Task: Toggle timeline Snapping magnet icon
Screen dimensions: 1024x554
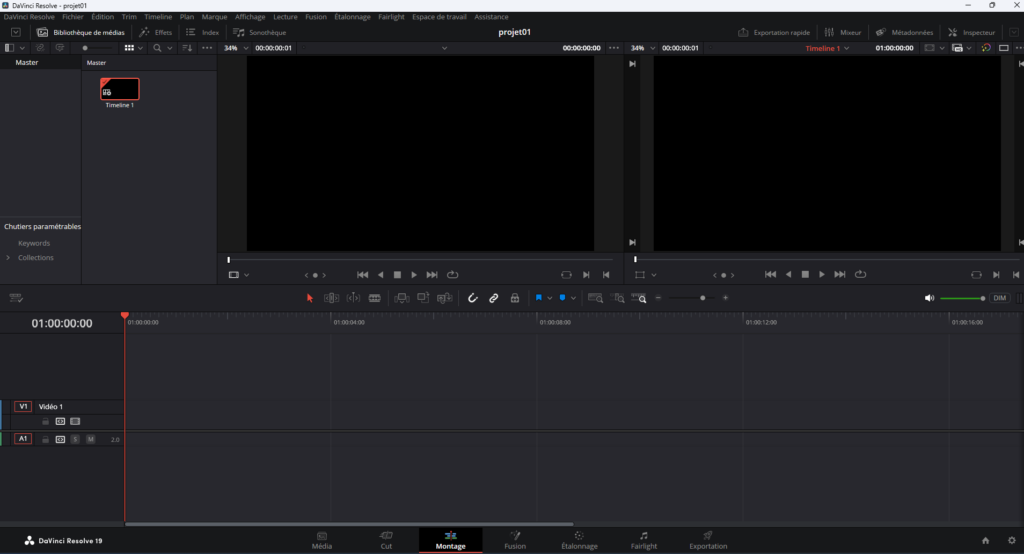Action: (x=473, y=298)
